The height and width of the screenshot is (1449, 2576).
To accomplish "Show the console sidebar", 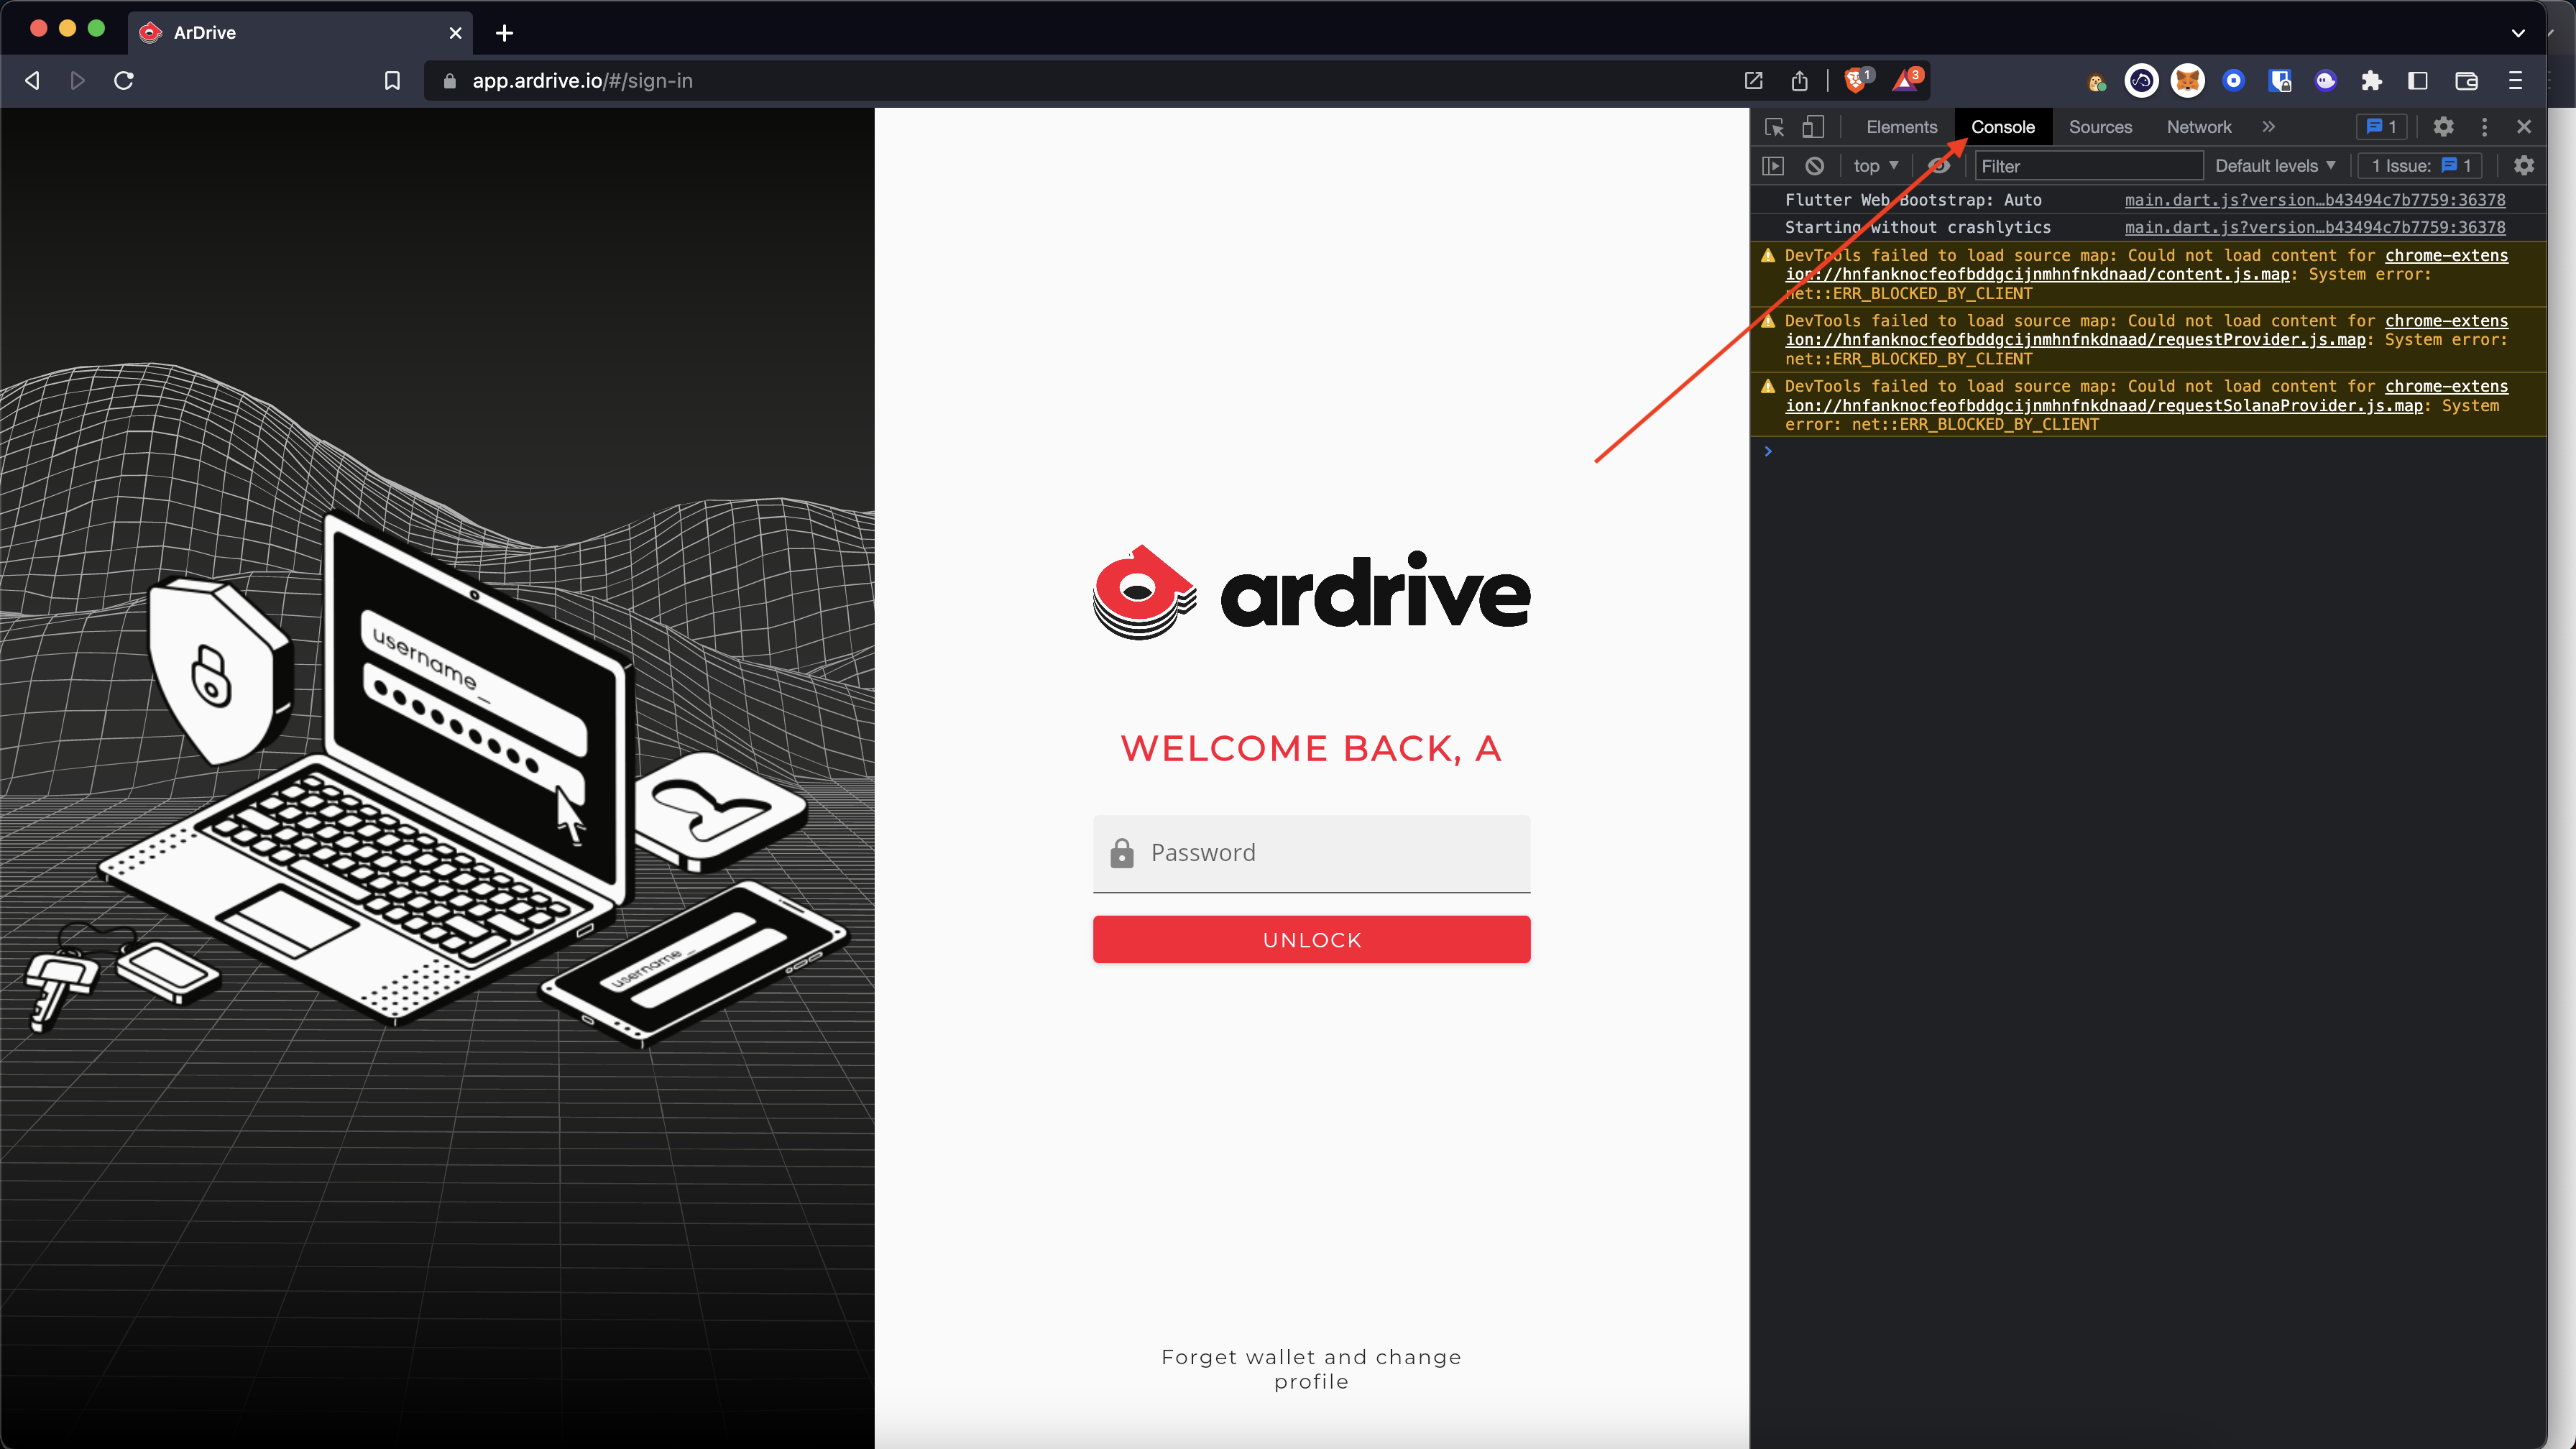I will coord(1773,166).
